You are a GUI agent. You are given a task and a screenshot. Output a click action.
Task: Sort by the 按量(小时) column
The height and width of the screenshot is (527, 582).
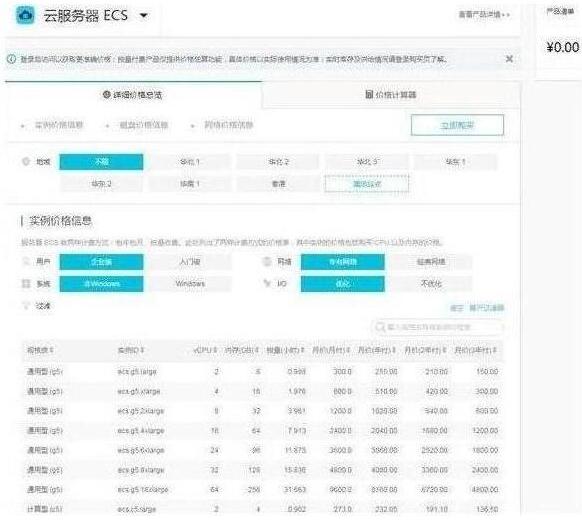tap(285, 350)
